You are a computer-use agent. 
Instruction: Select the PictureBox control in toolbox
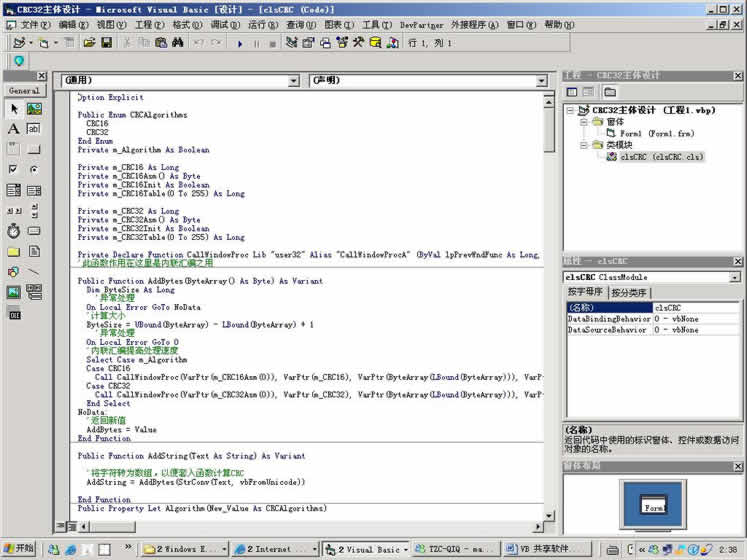pos(33,109)
